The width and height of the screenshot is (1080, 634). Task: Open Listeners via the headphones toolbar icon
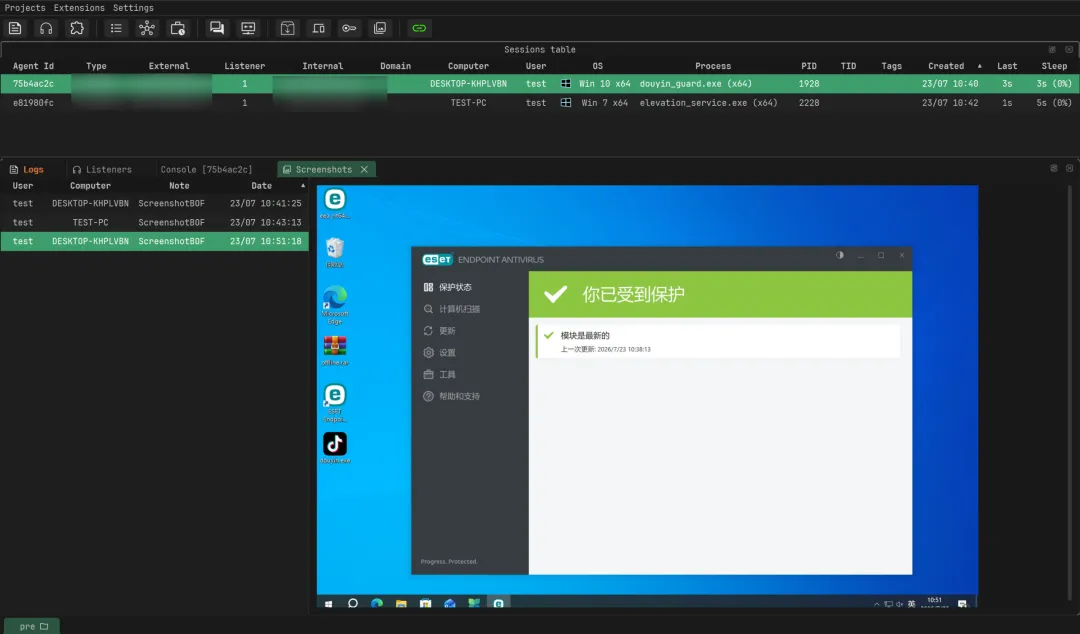46,28
